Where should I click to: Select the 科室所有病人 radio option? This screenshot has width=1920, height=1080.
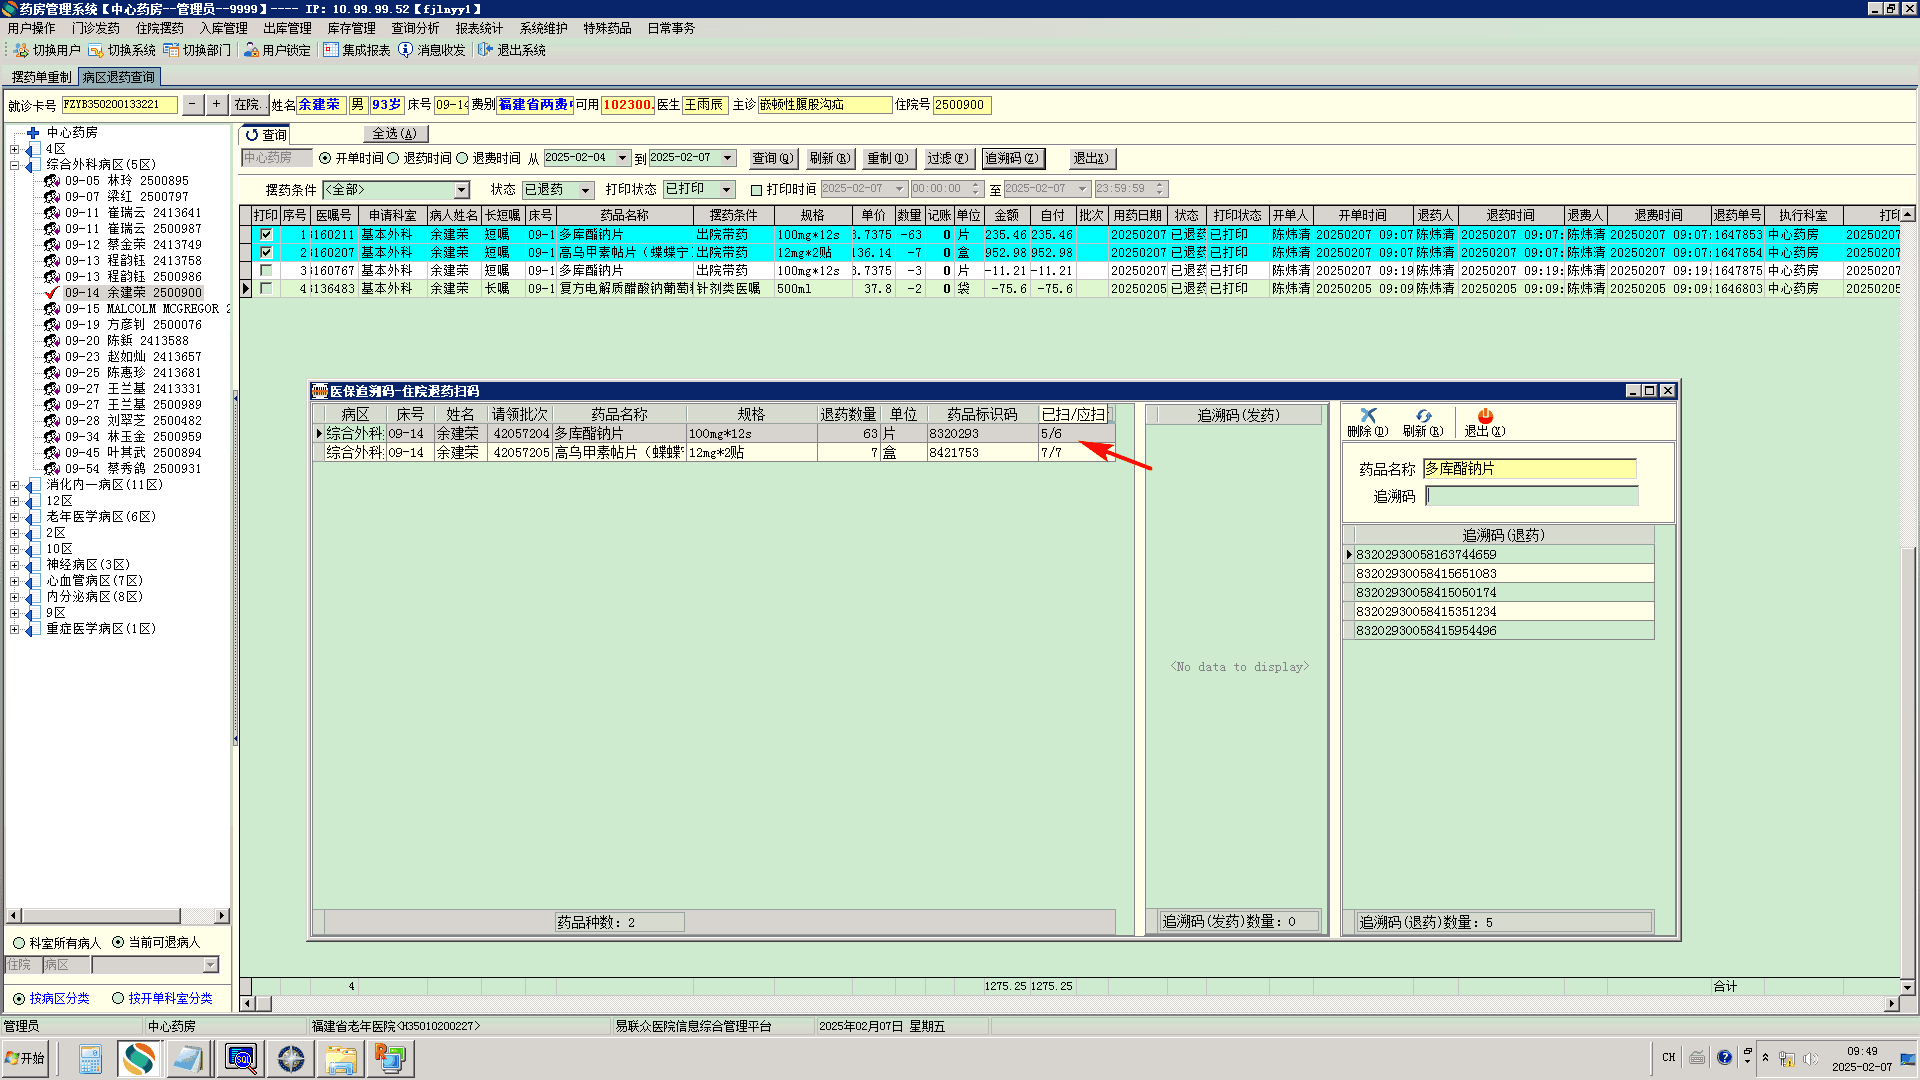click(x=19, y=942)
